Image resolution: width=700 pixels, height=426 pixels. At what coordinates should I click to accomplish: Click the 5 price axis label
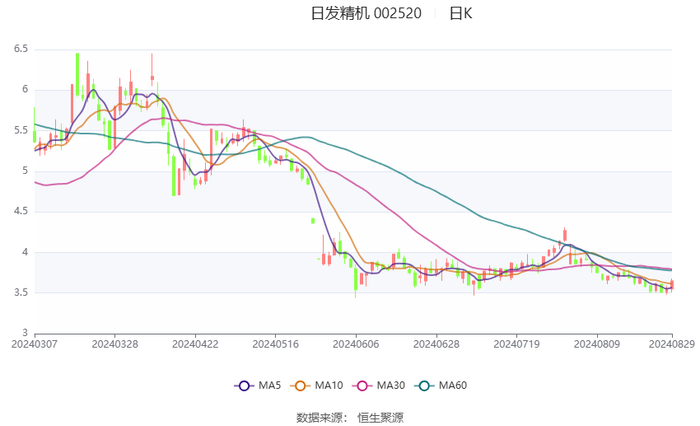(25, 171)
